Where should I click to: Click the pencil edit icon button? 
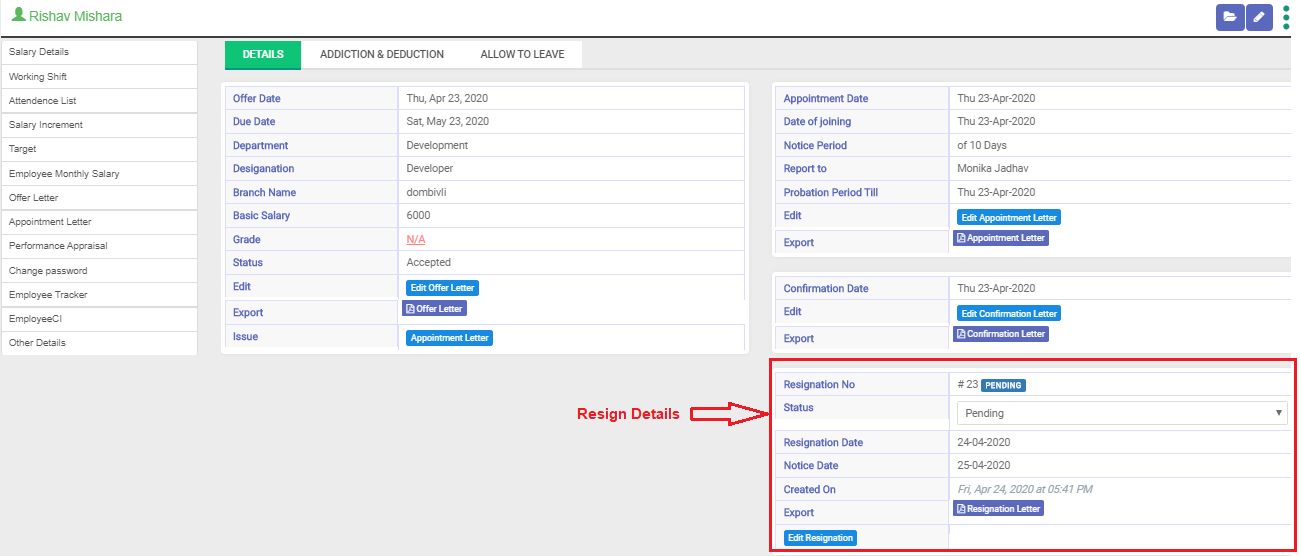1259,17
